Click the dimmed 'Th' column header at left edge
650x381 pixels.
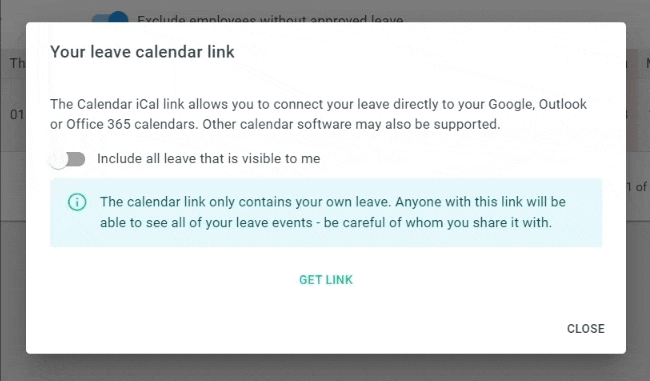click(x=17, y=63)
